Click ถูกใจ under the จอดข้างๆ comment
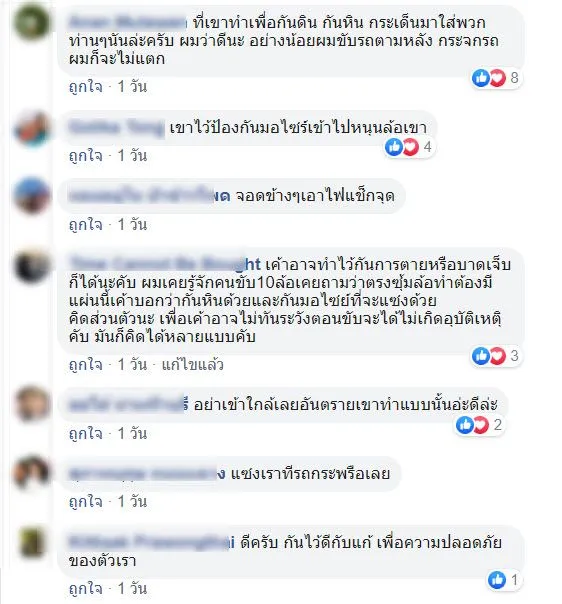This screenshot has height=604, width=562. pyautogui.click(x=86, y=224)
